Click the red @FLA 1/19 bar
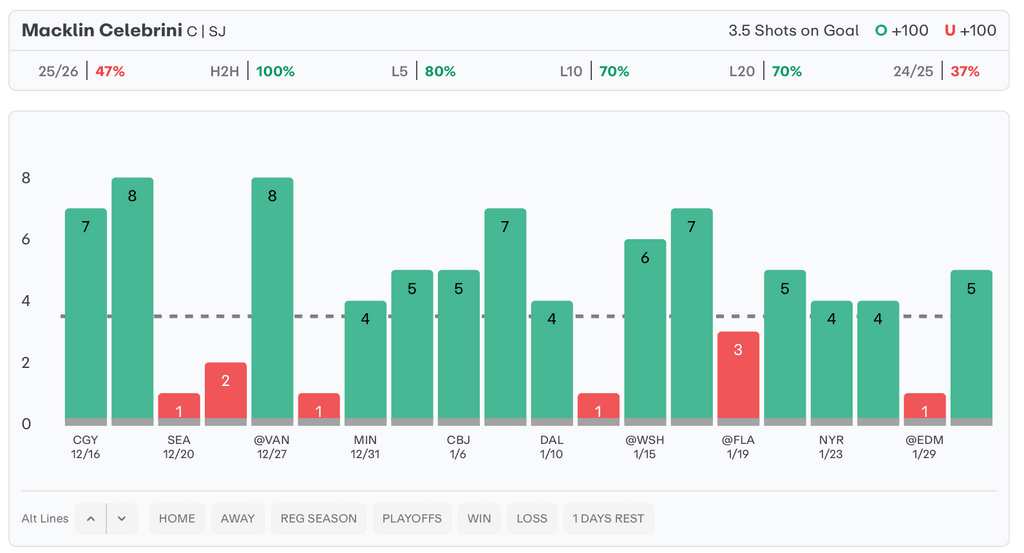 (x=738, y=377)
